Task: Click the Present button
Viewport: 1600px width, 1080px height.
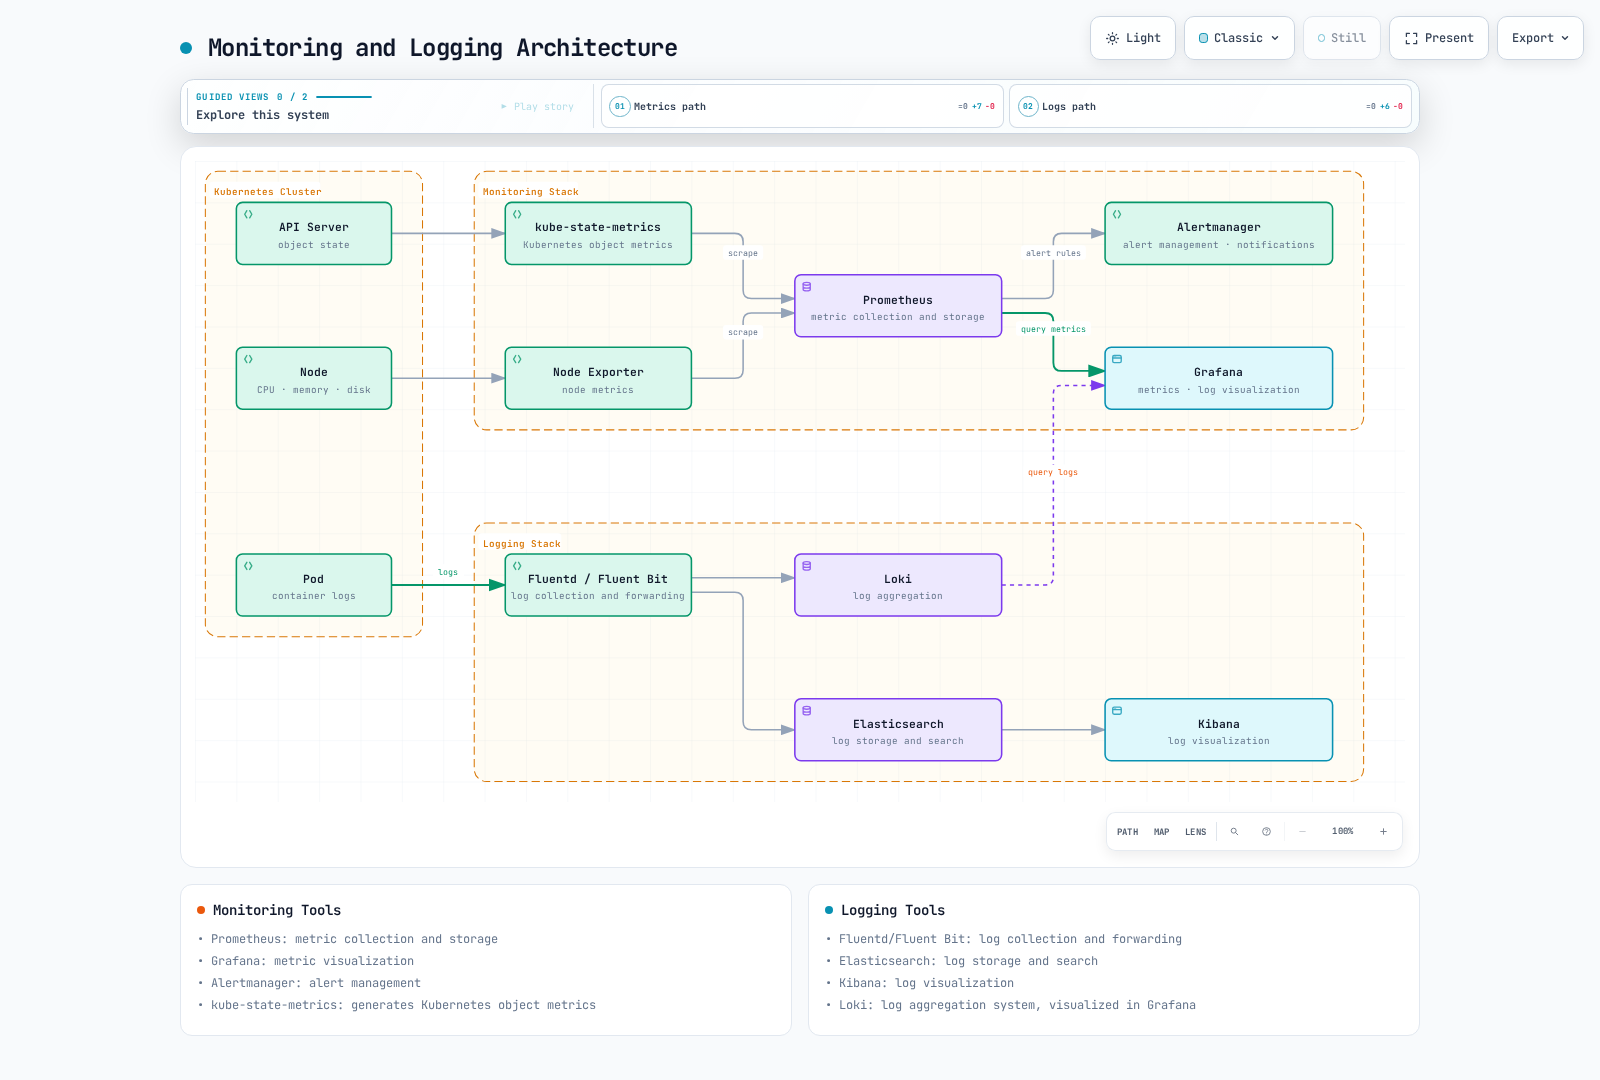Action: [x=1439, y=38]
